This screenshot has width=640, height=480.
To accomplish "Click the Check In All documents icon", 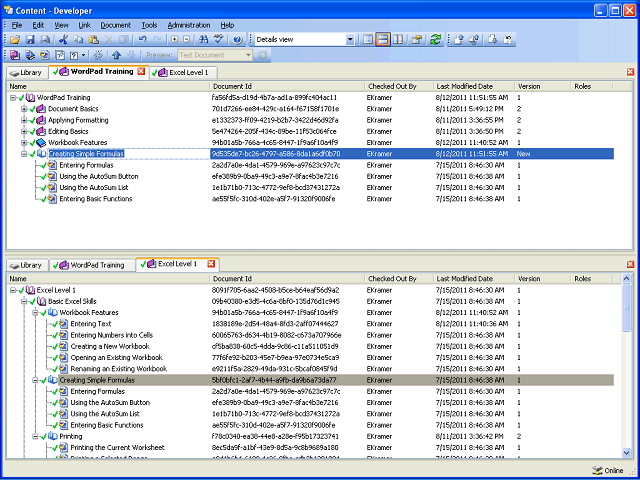I will click(474, 40).
